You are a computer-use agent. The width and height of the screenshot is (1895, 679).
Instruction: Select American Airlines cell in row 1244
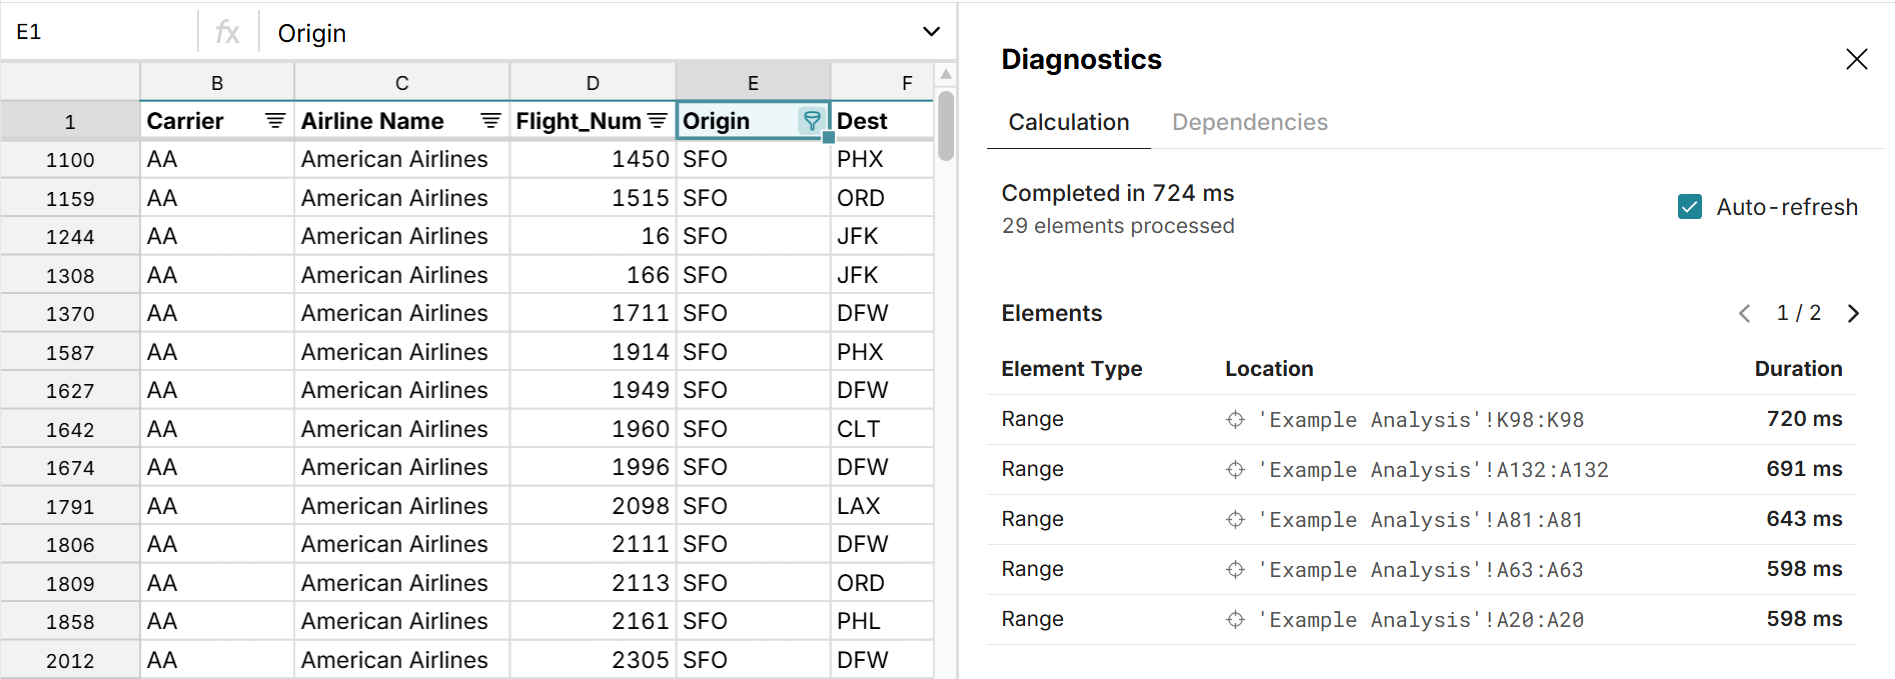(x=402, y=237)
